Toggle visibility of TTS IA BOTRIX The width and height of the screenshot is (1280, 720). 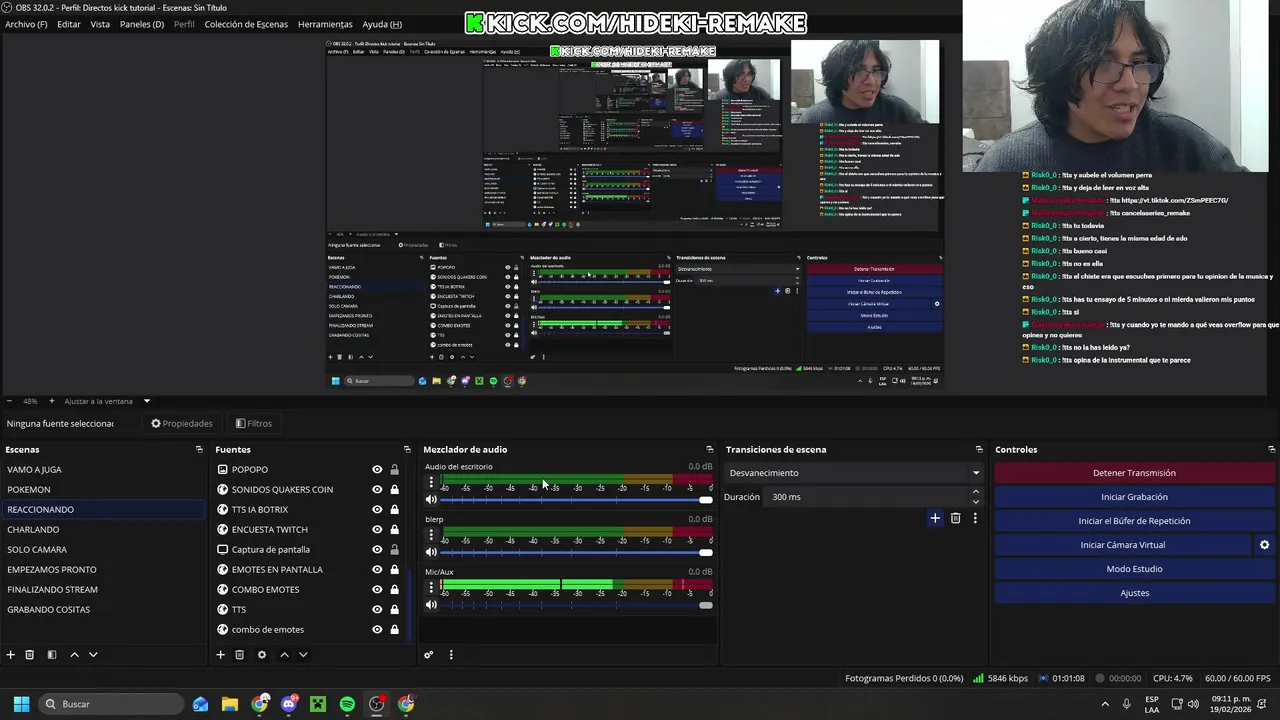click(377, 510)
